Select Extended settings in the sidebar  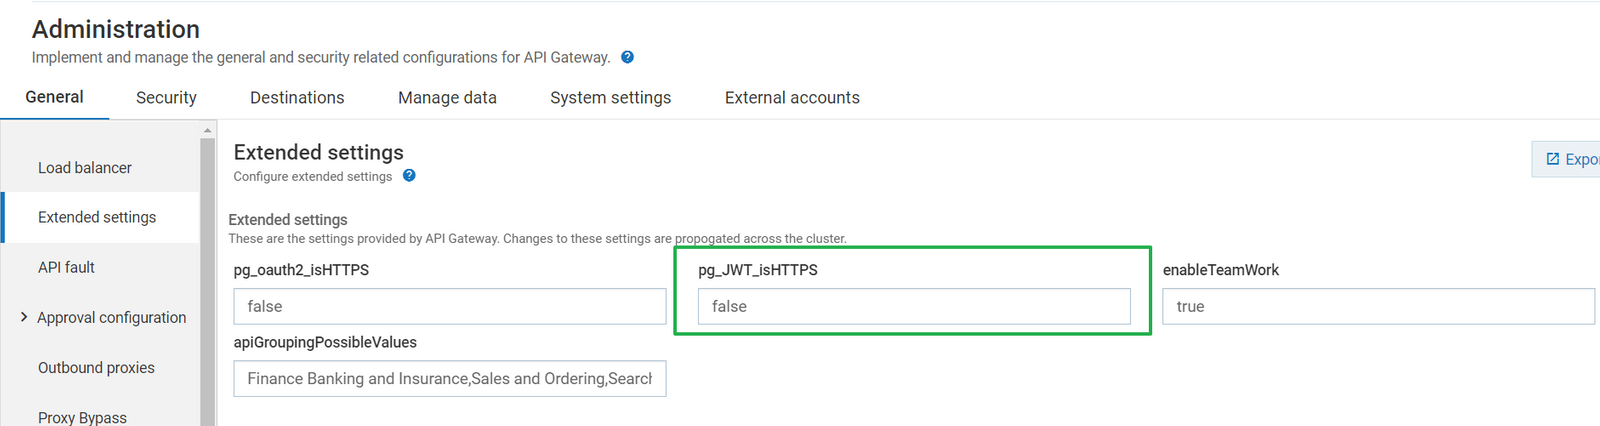pos(97,217)
